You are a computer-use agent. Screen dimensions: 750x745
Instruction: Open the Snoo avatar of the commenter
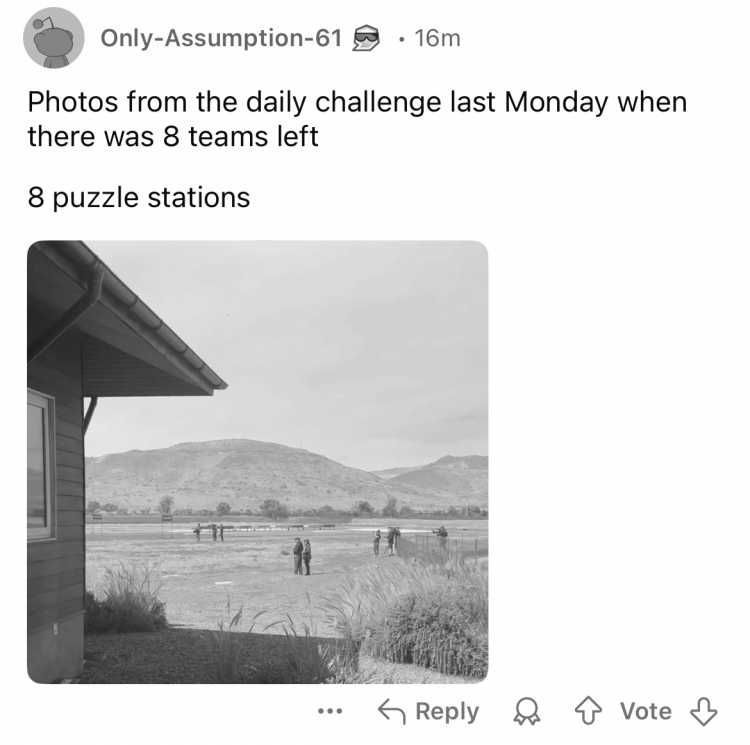54,38
